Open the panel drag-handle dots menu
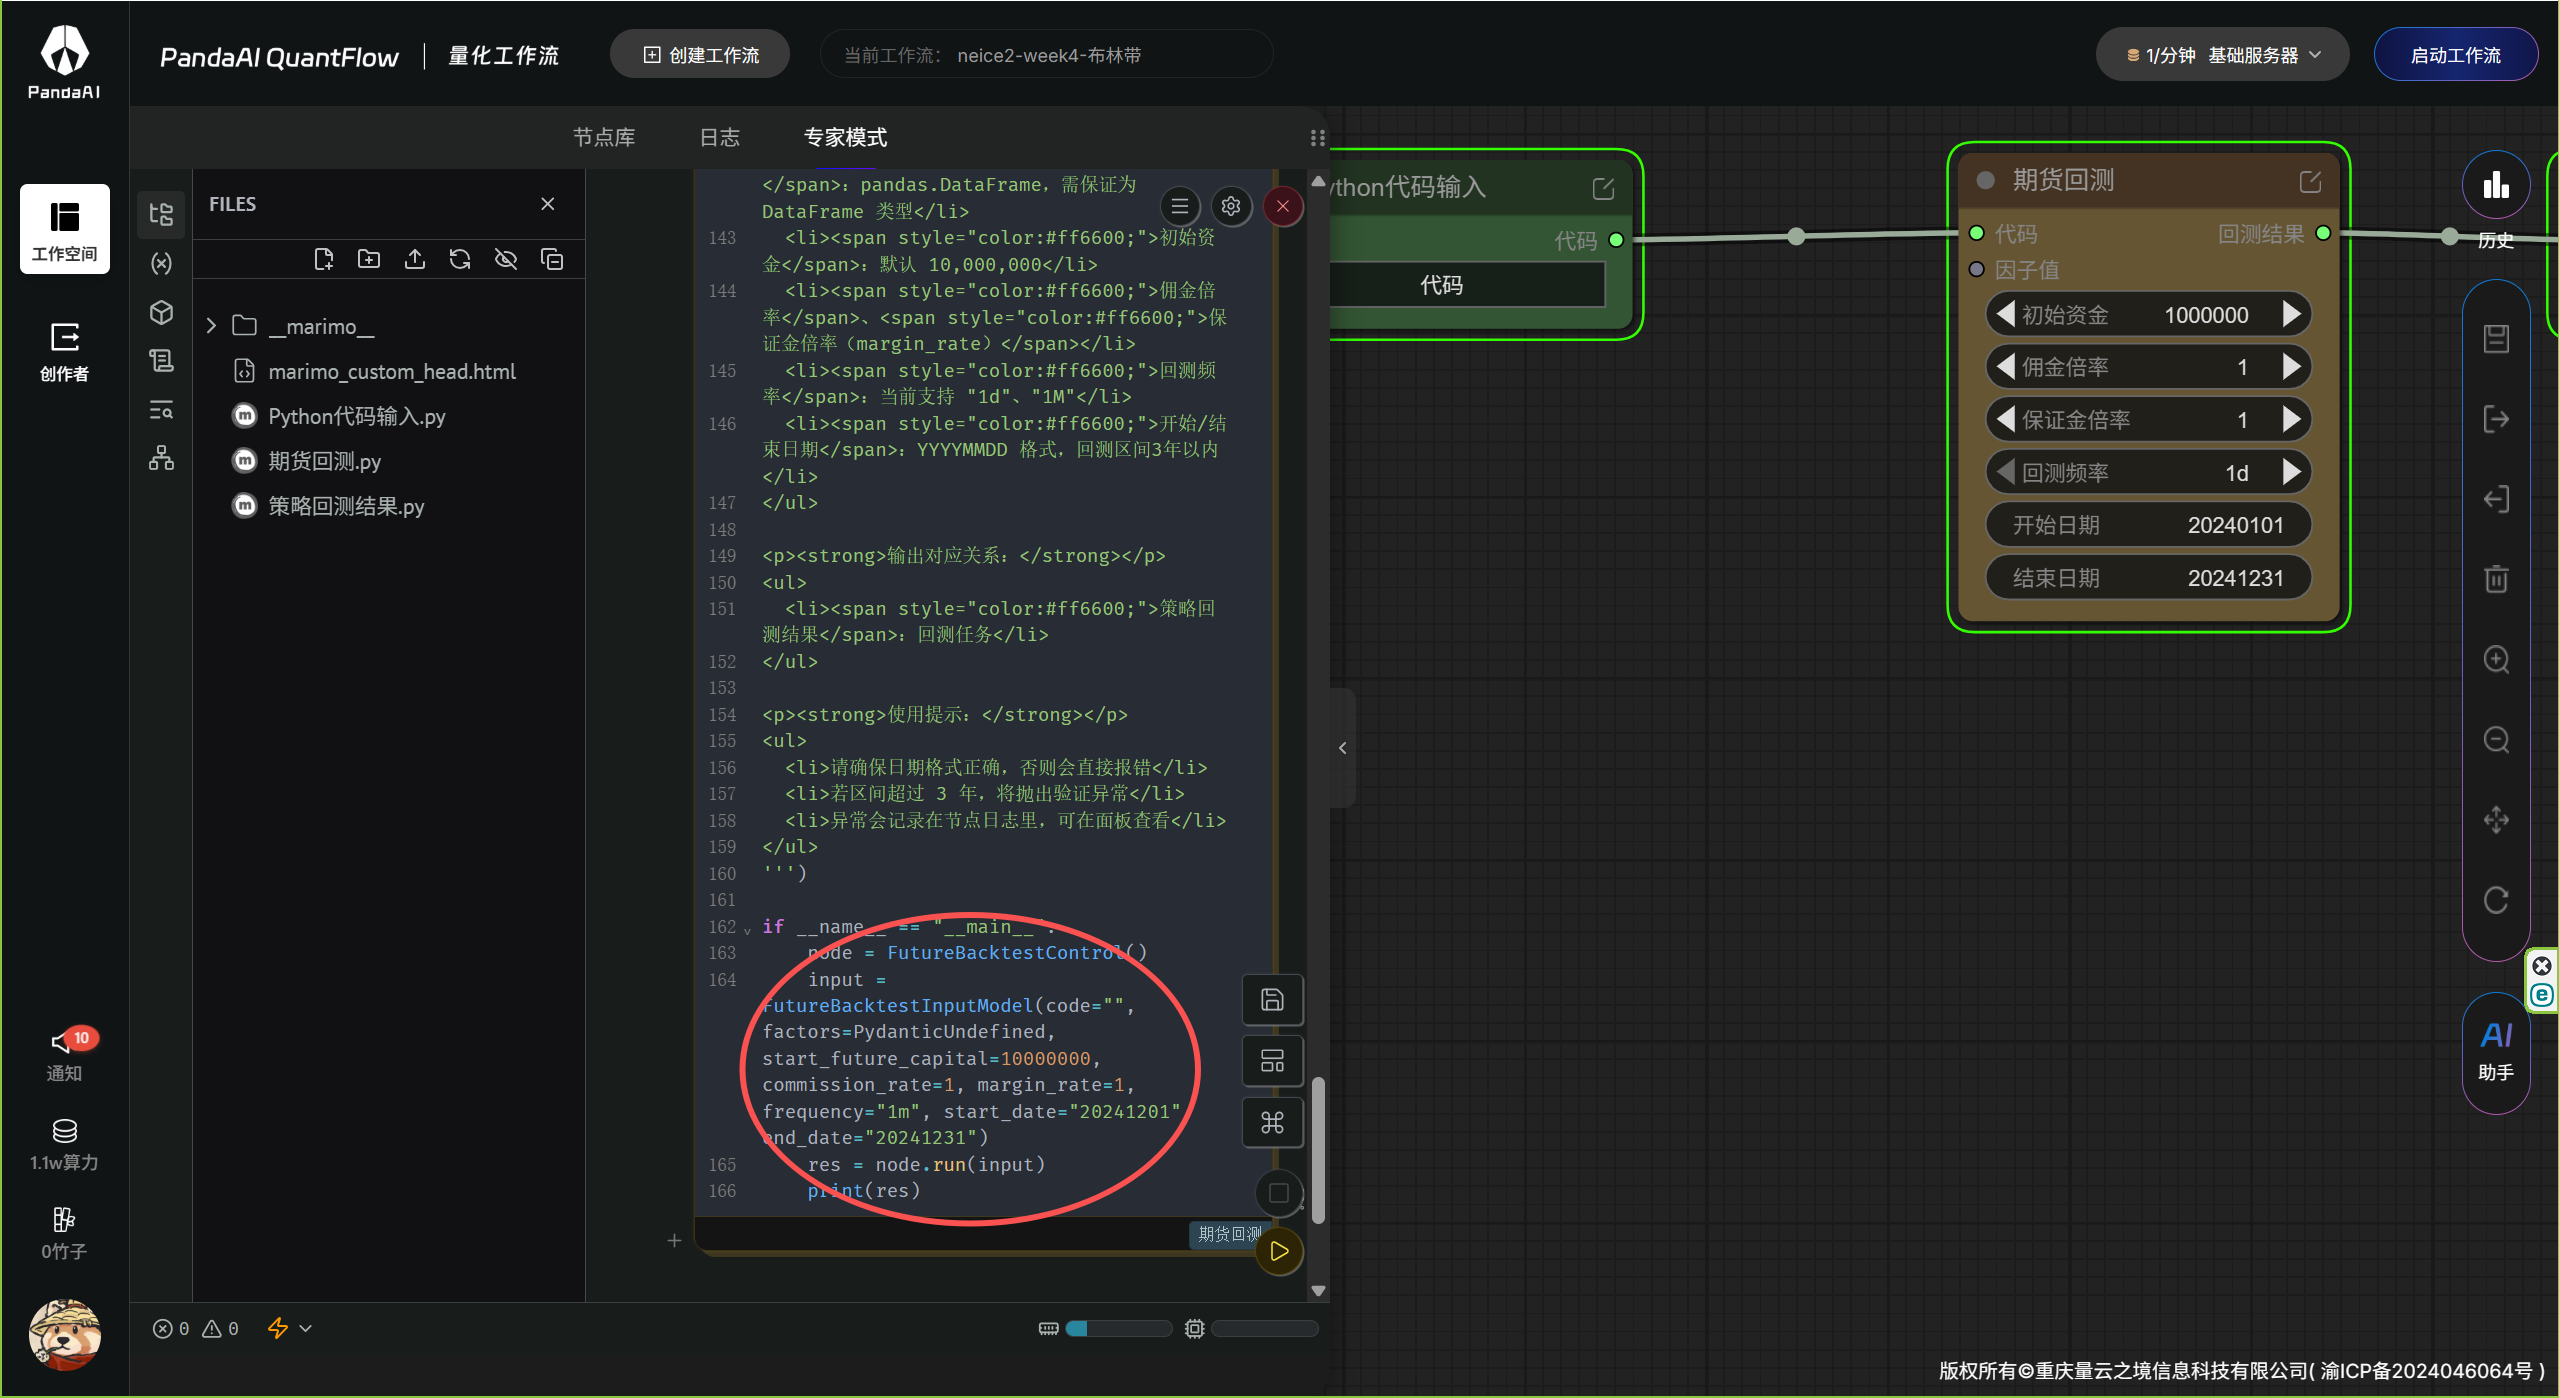 pos(1318,138)
